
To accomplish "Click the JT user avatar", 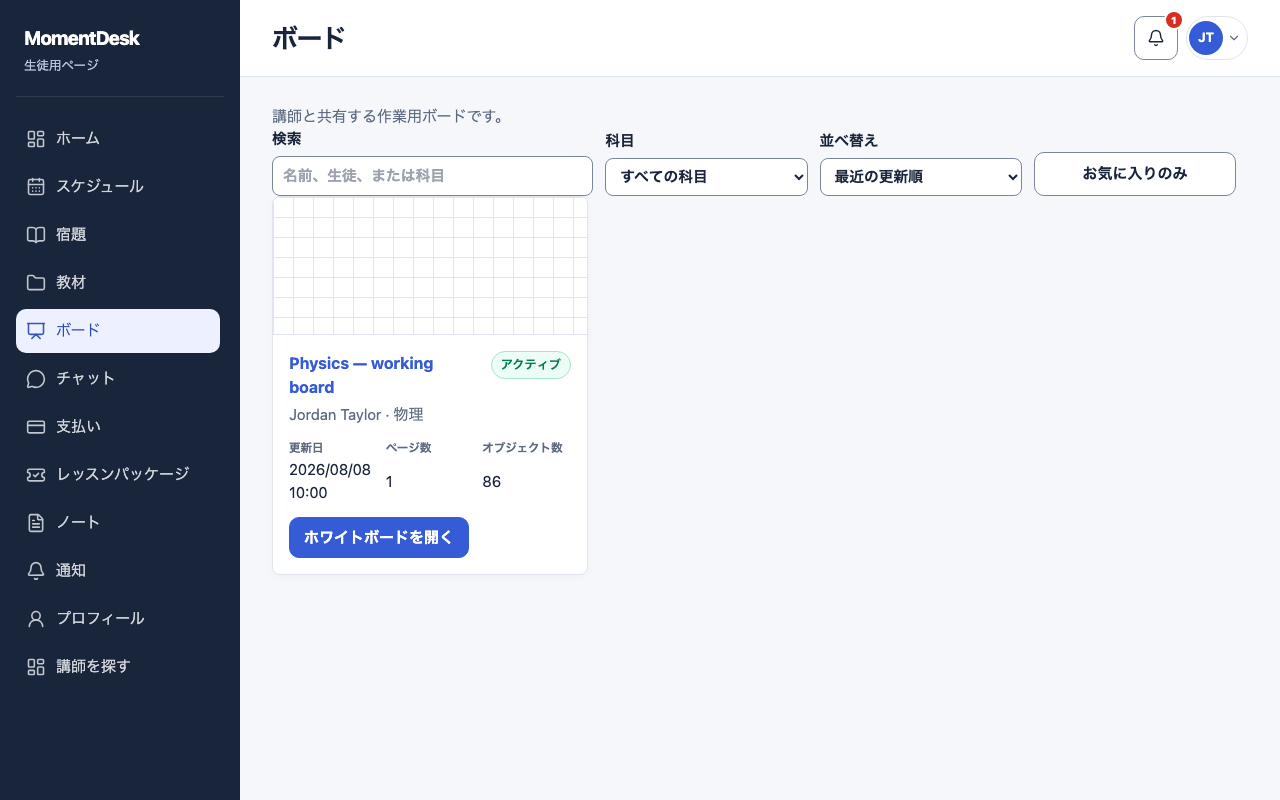I will pos(1206,38).
